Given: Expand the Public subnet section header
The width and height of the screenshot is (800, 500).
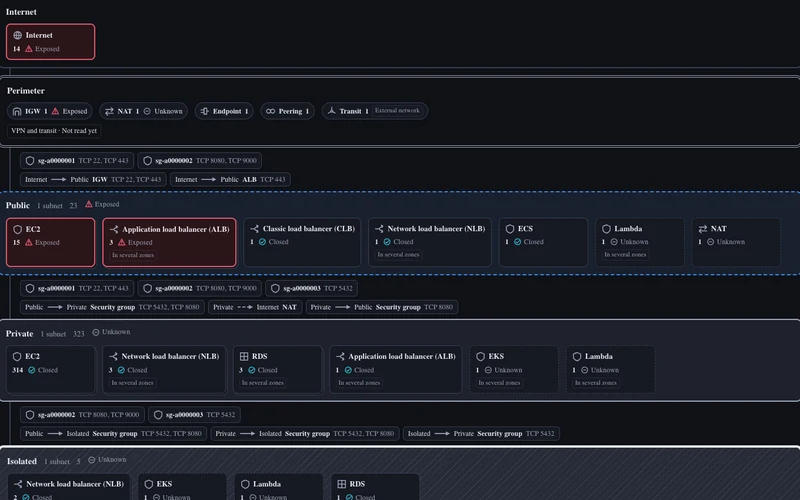Looking at the screenshot, I should pos(62,205).
